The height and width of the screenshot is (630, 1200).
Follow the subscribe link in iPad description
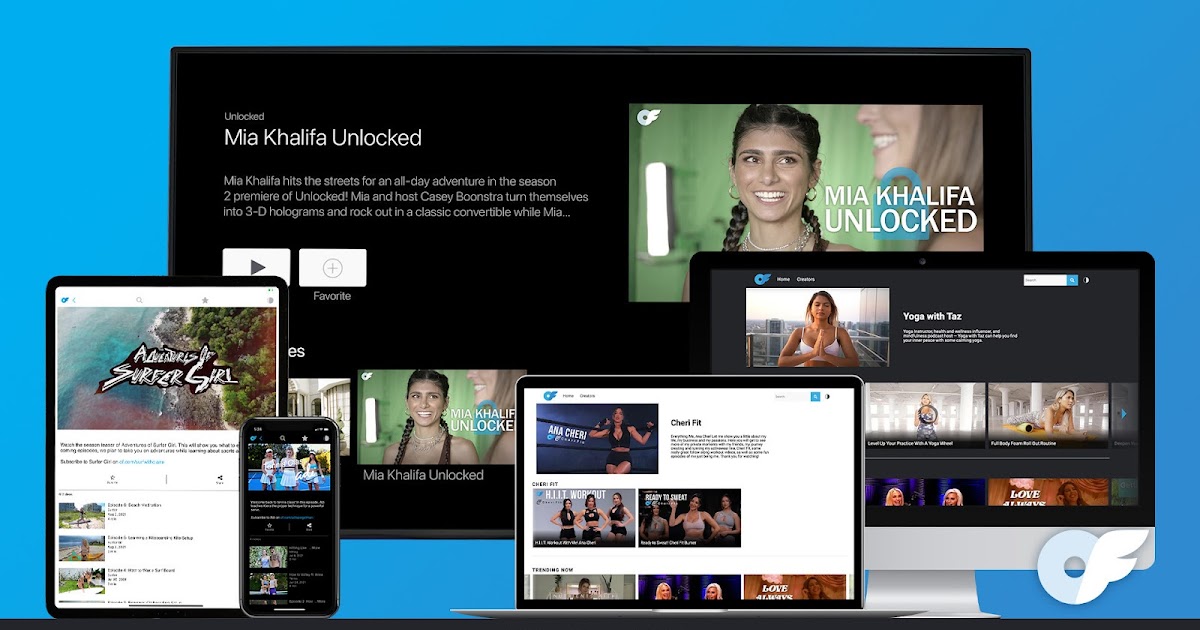141,462
